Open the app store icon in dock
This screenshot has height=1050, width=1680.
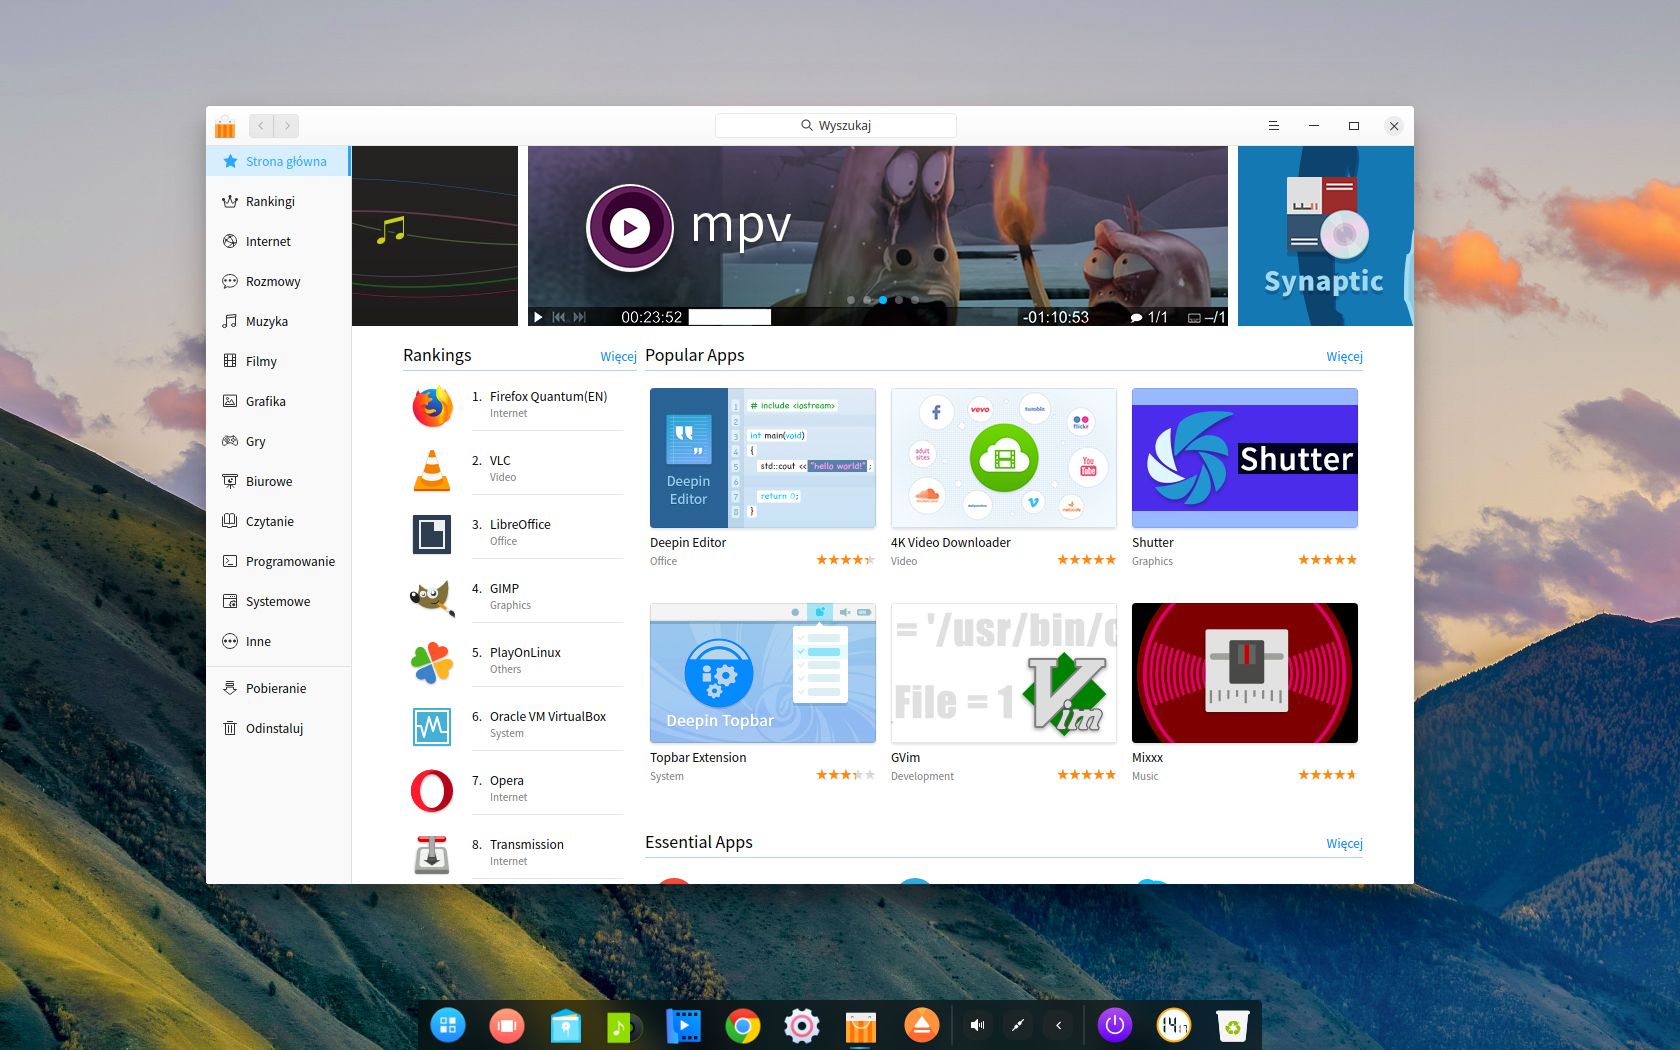(861, 1026)
